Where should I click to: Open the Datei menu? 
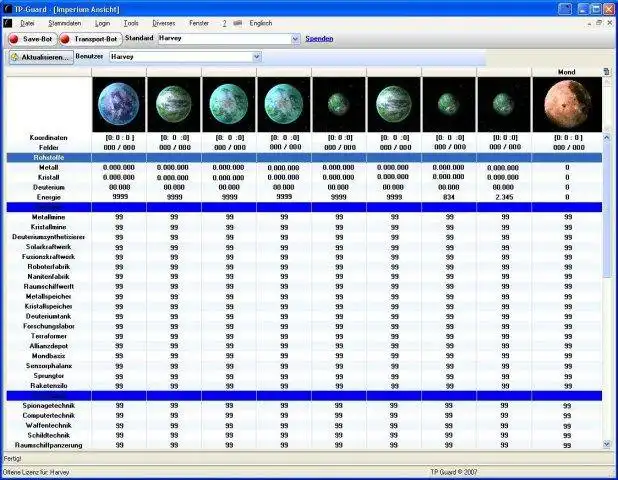(x=27, y=23)
